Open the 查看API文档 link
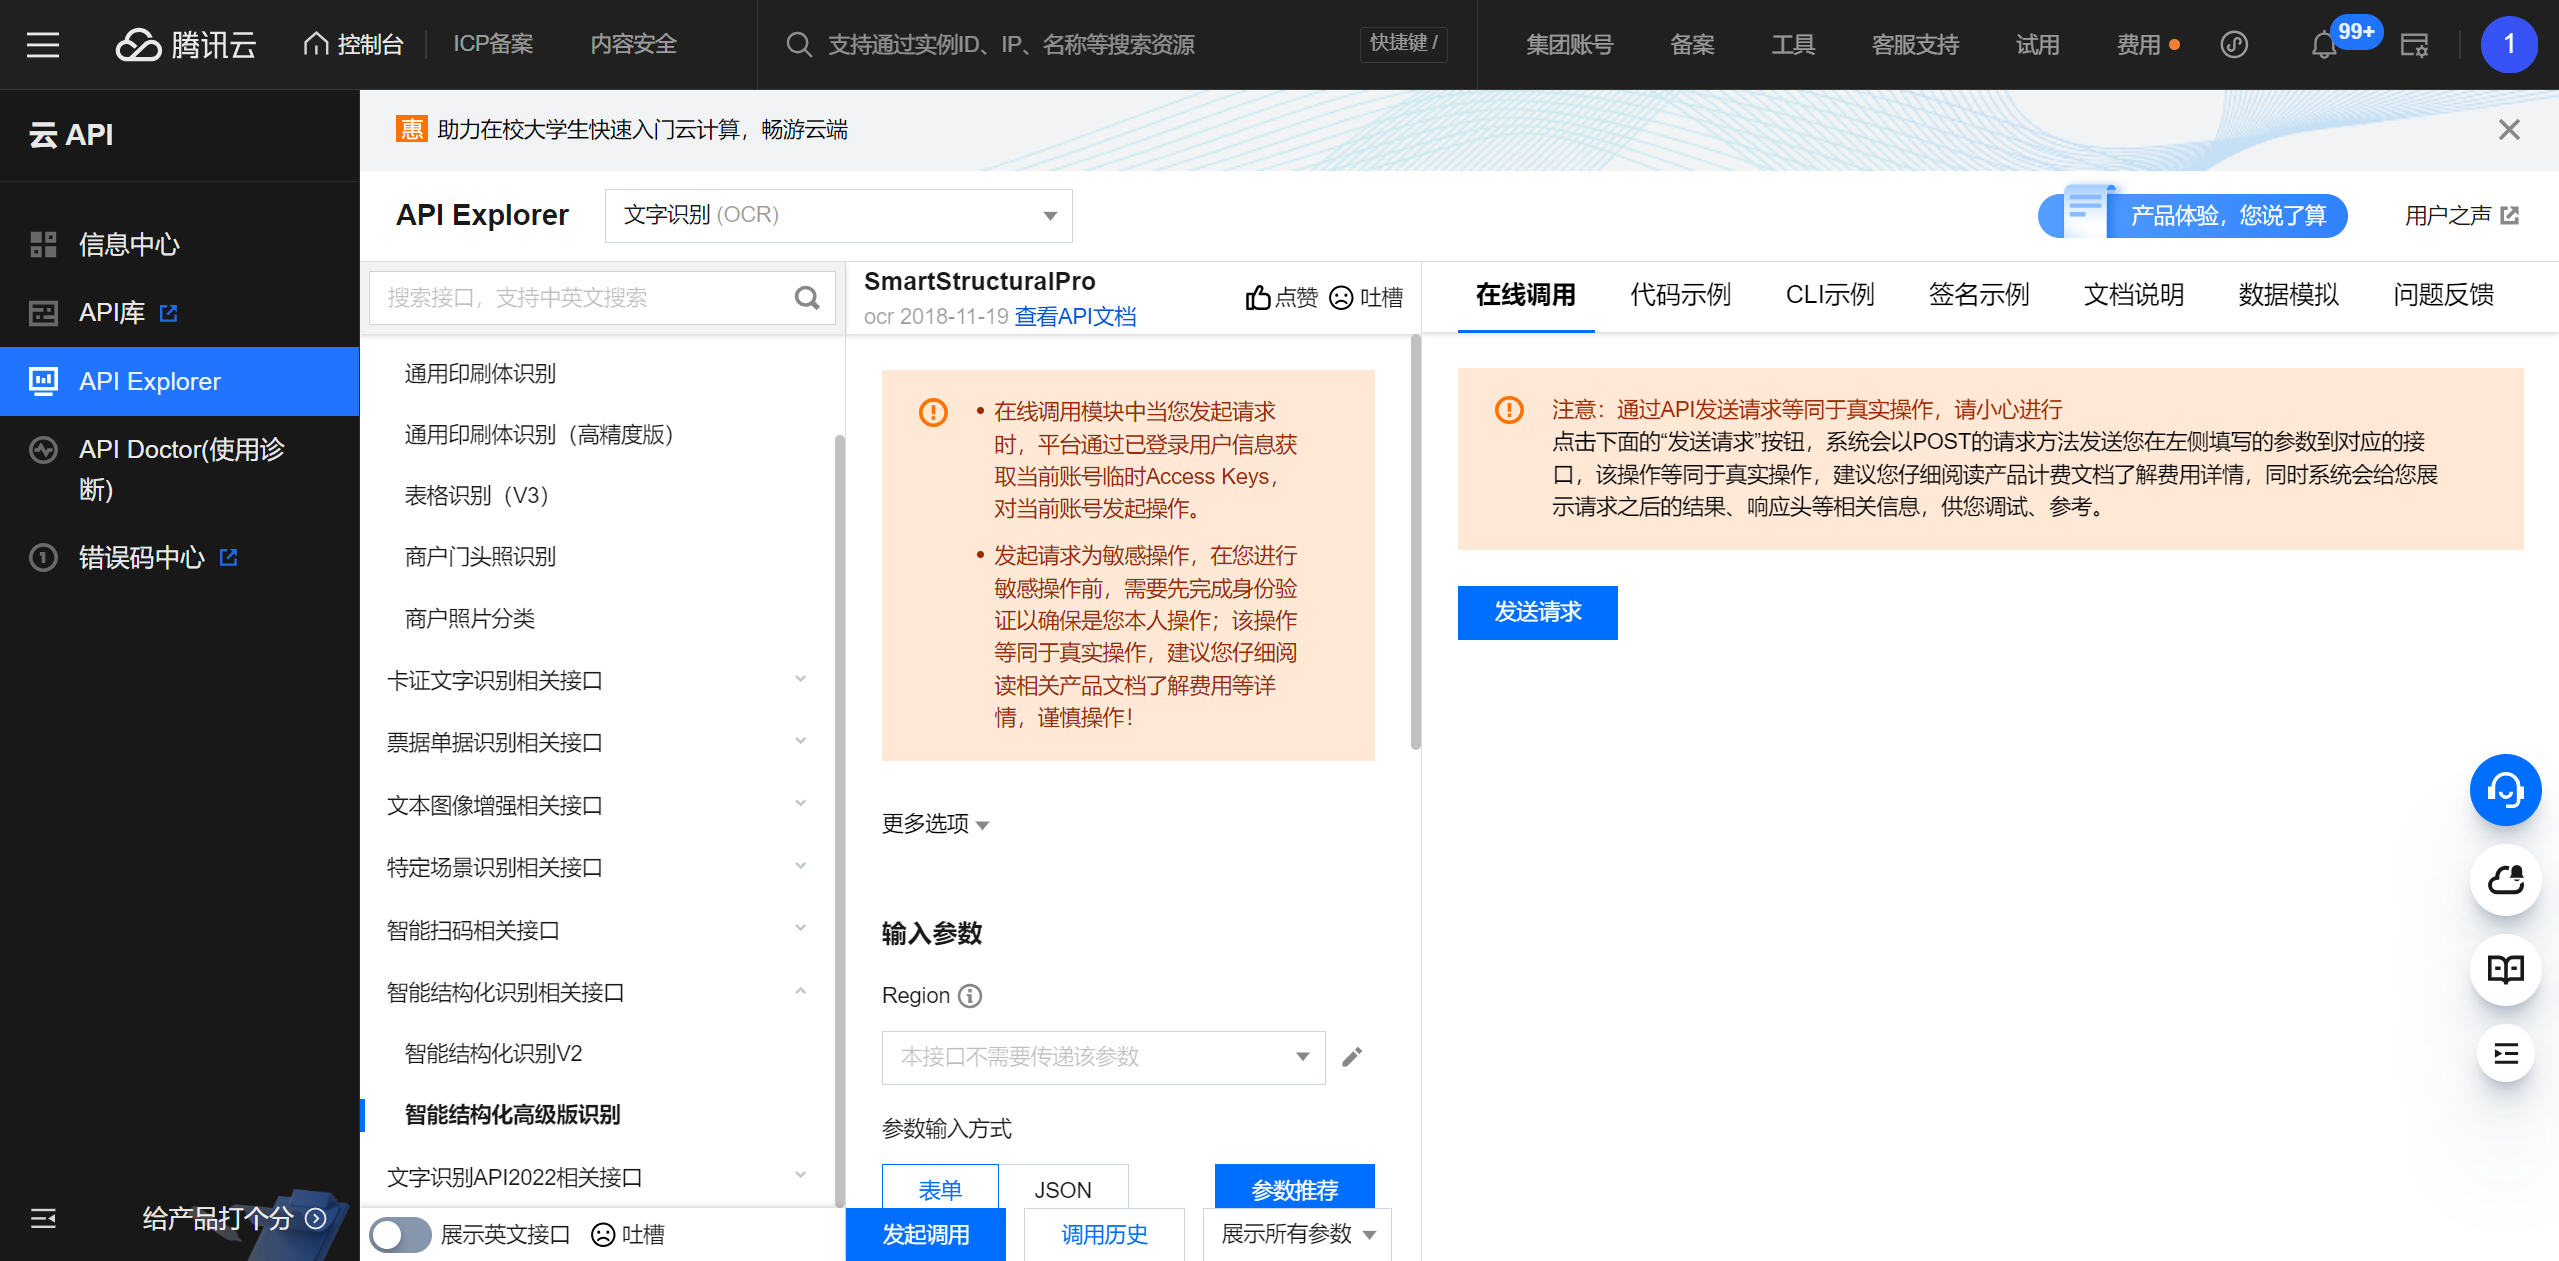The width and height of the screenshot is (2559, 1261). coord(1075,316)
